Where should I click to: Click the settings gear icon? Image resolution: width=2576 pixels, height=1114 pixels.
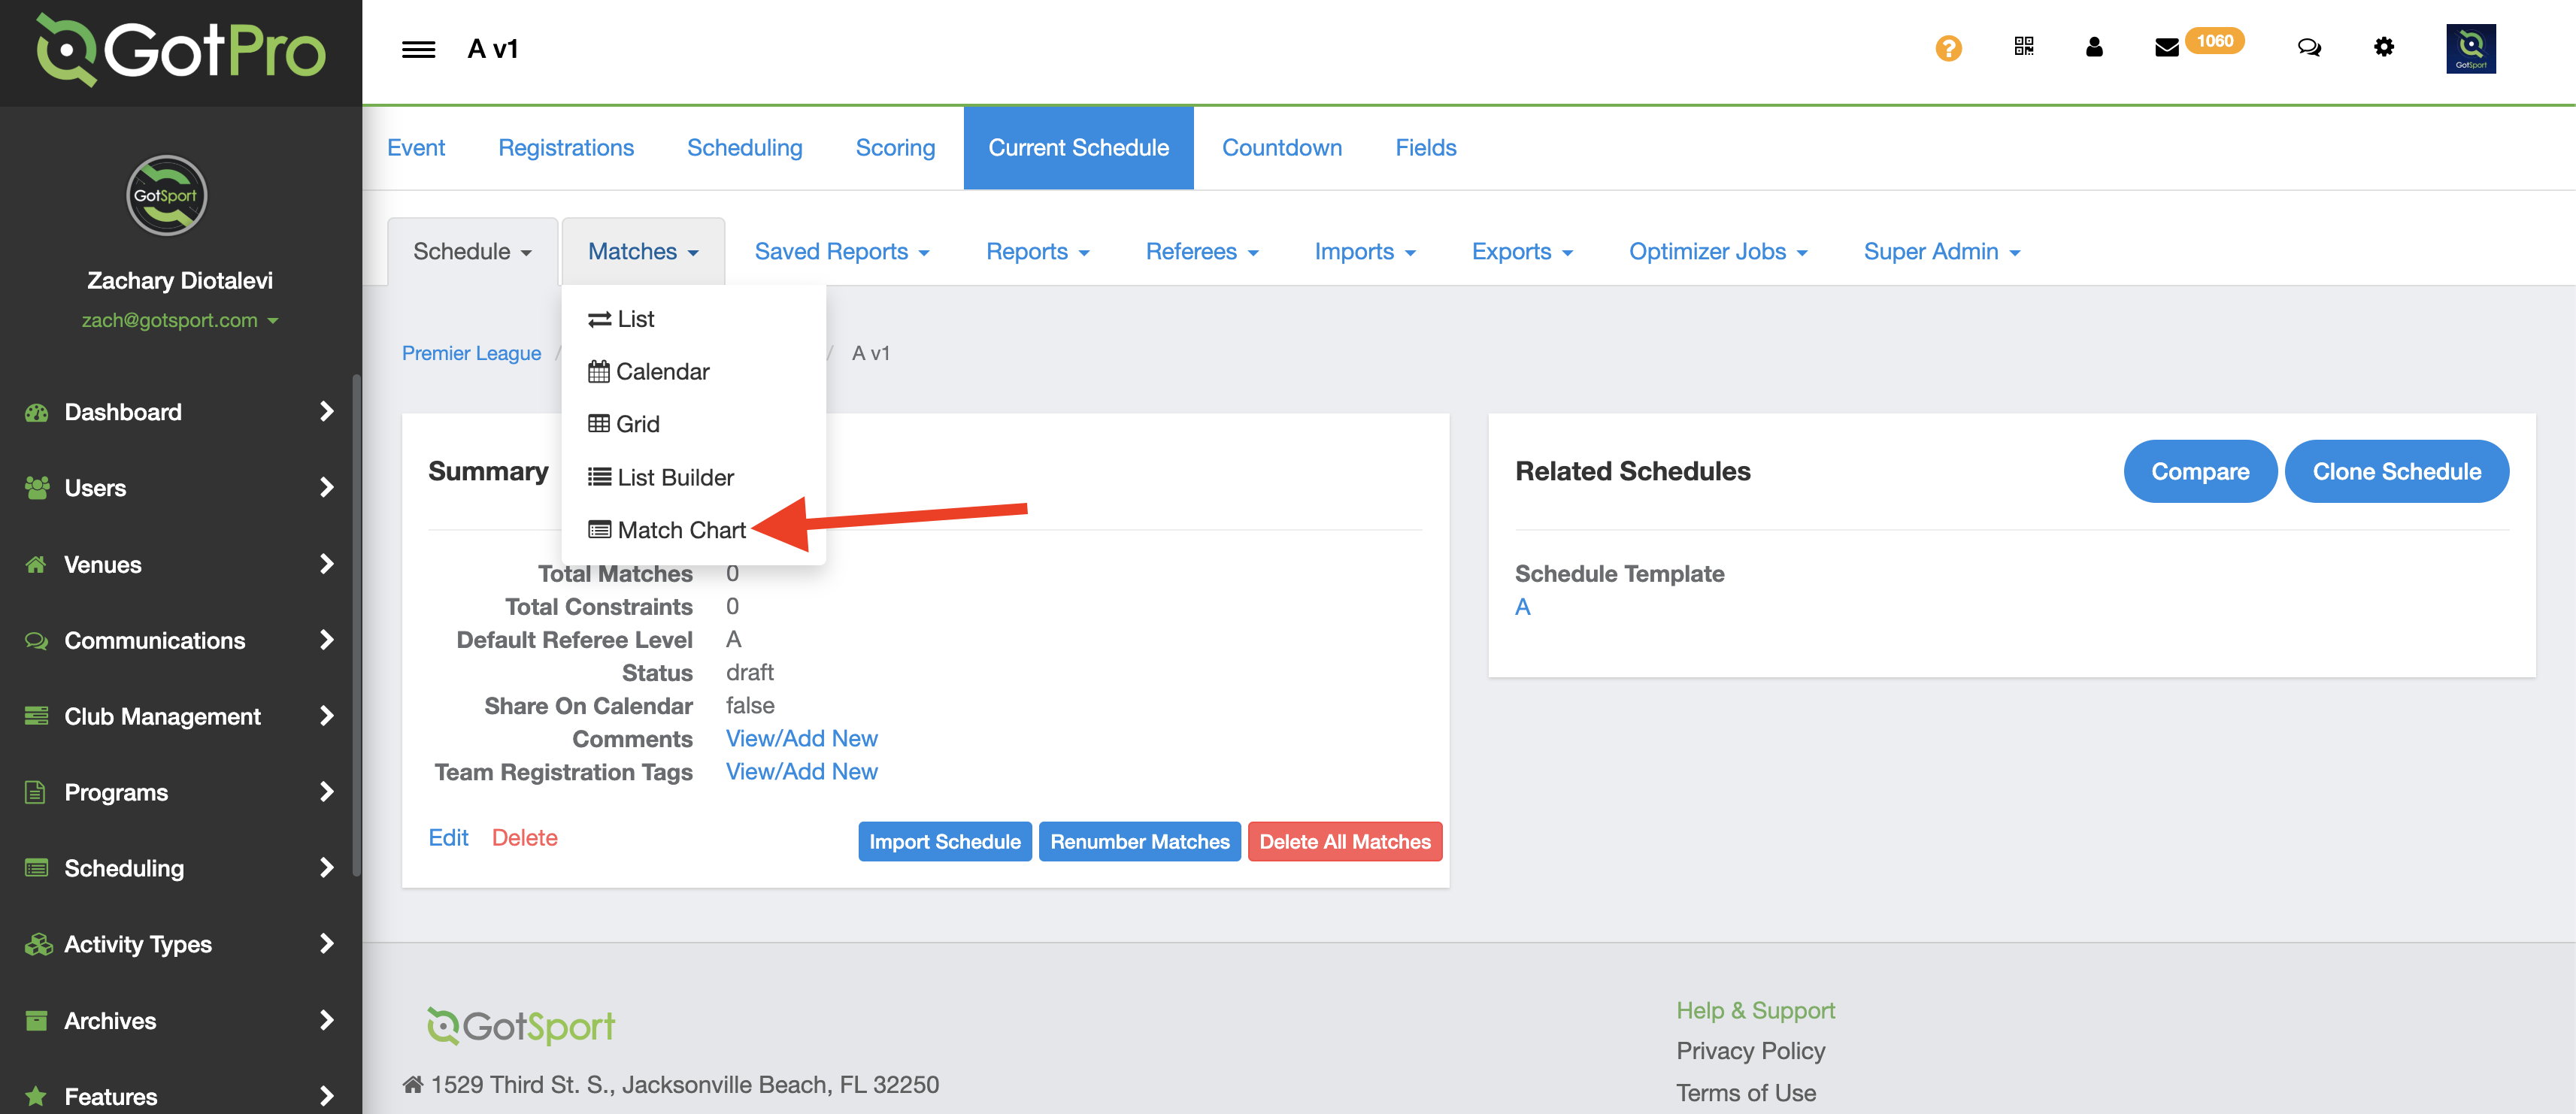[x=2383, y=47]
